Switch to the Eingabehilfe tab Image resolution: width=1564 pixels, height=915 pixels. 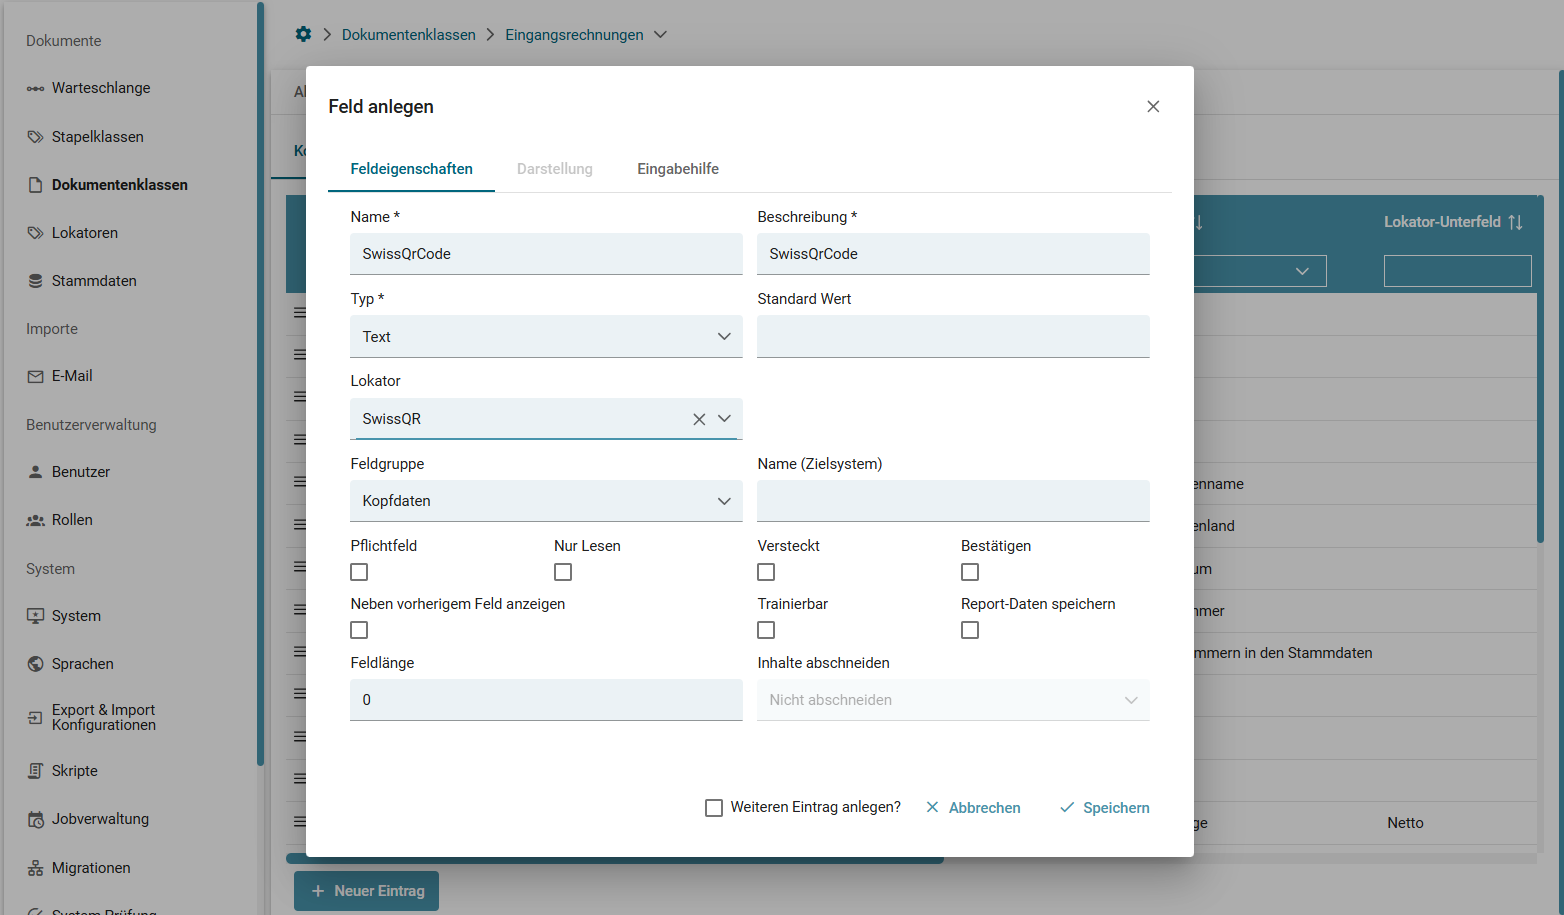click(x=678, y=169)
